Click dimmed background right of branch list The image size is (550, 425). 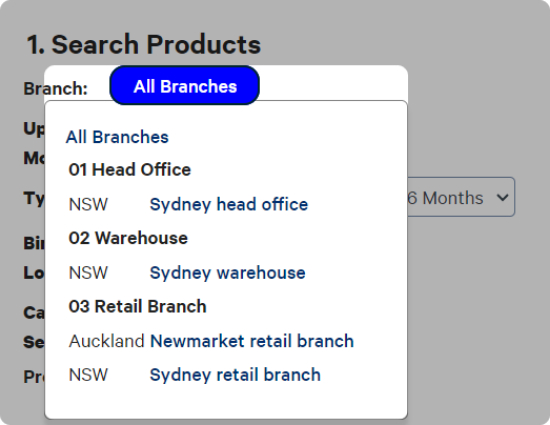(474, 298)
